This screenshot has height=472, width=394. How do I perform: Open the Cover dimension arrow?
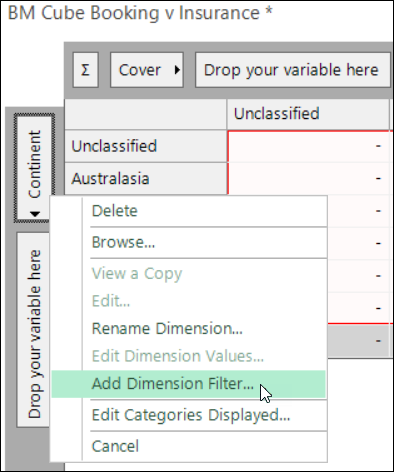coord(177,70)
